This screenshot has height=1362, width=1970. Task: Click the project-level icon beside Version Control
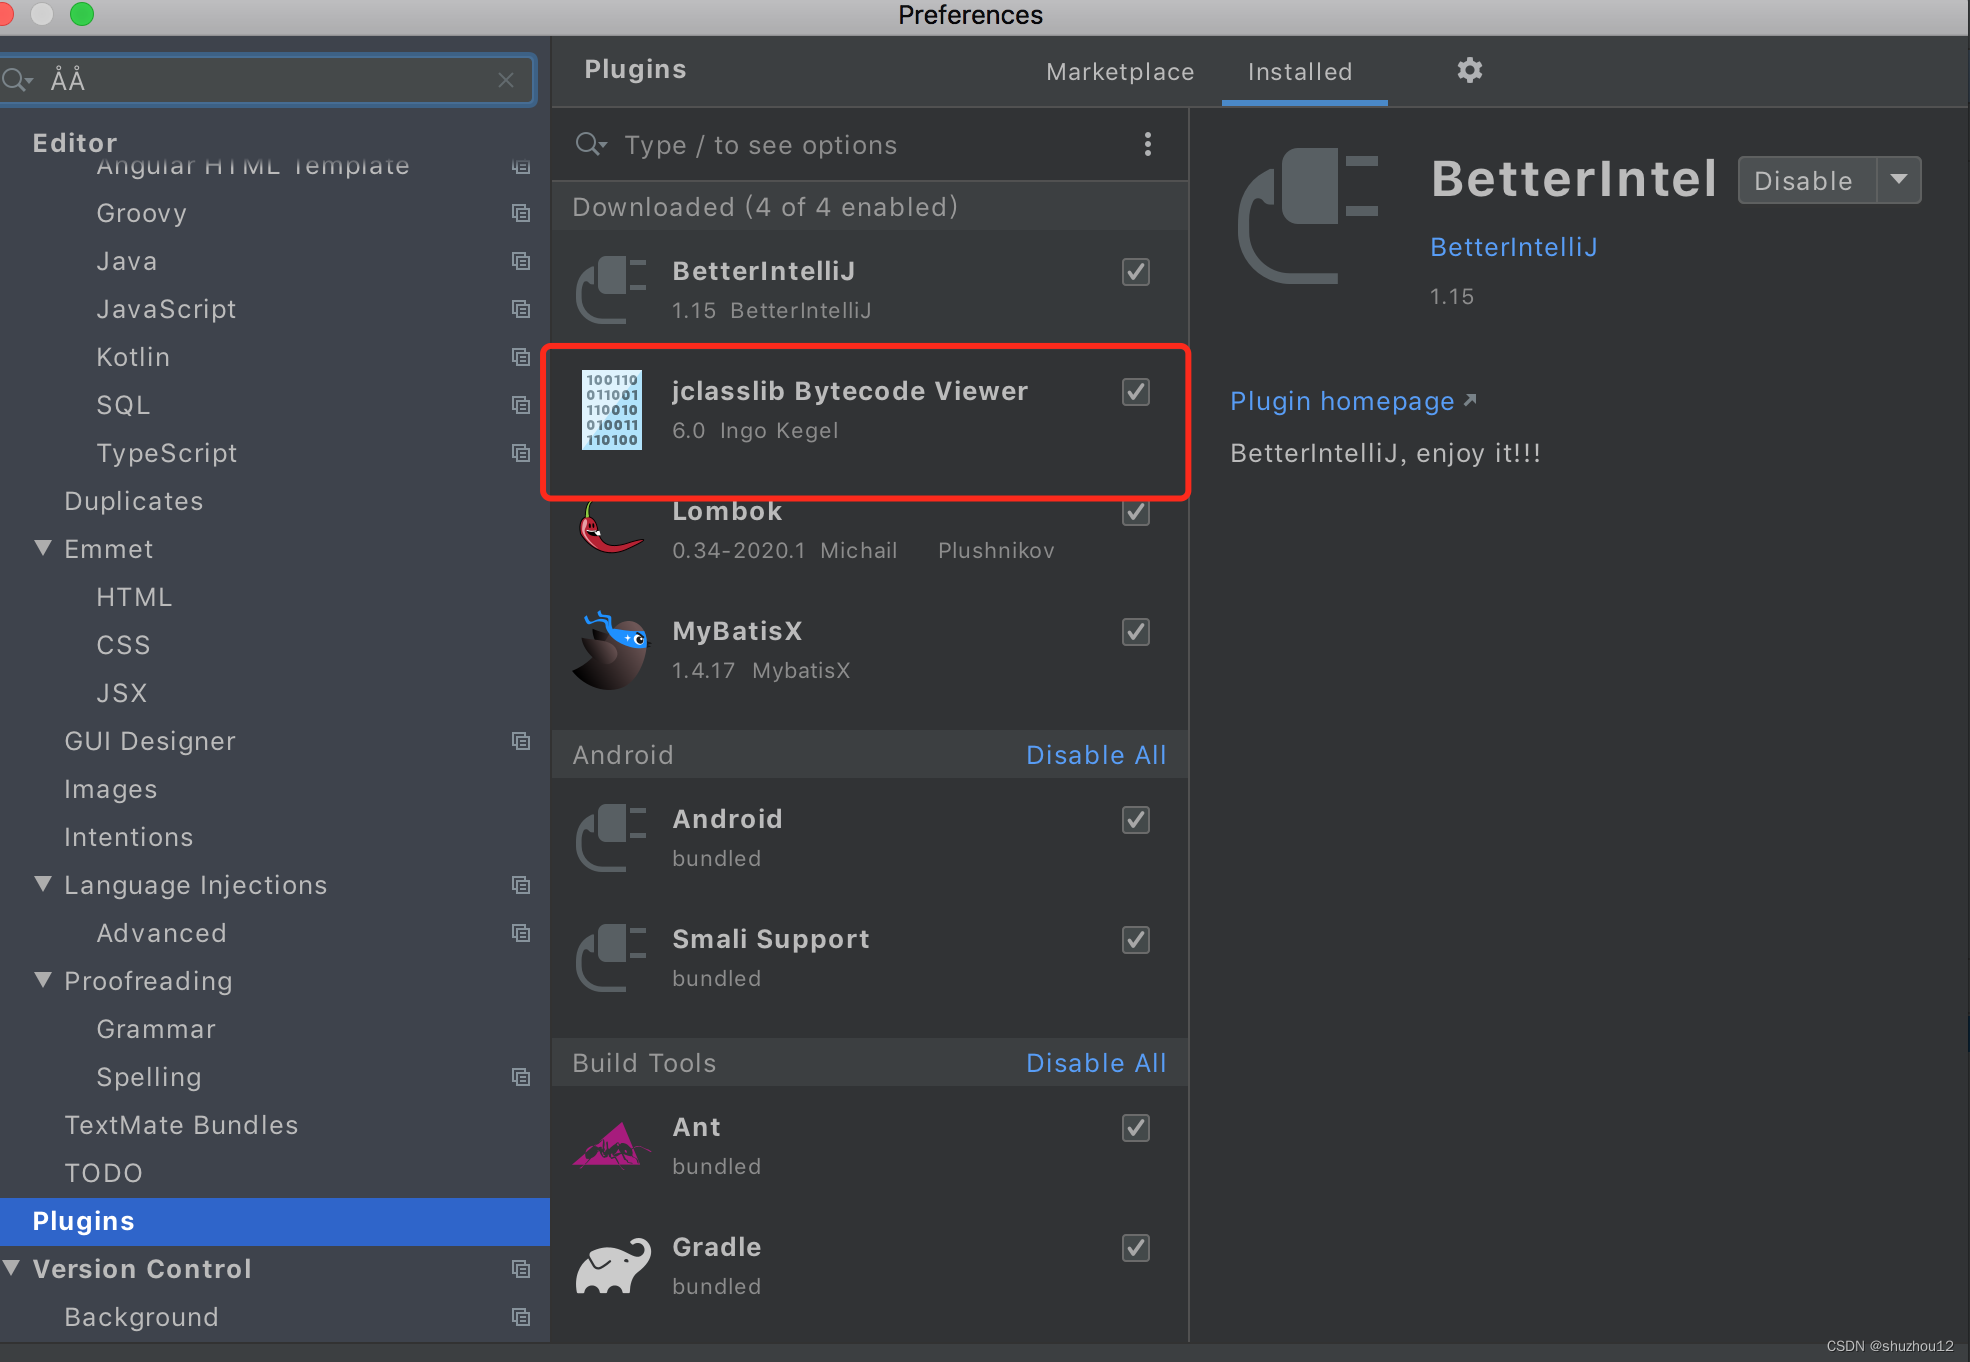point(521,1269)
